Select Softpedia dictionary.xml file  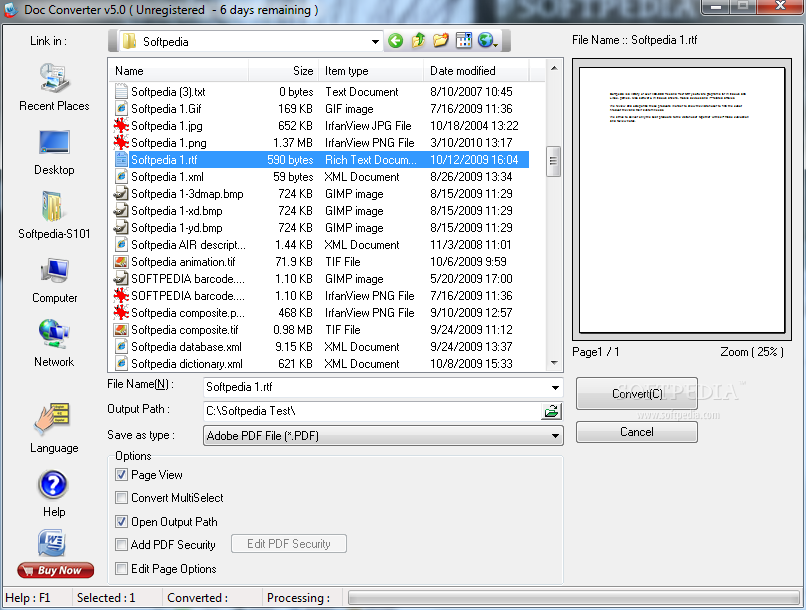[321, 364]
